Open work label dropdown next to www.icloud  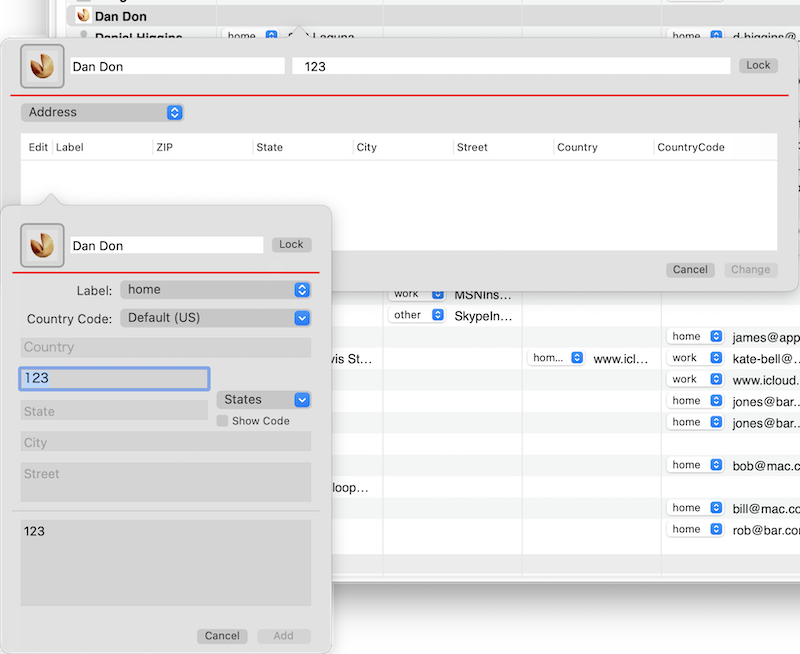(695, 379)
